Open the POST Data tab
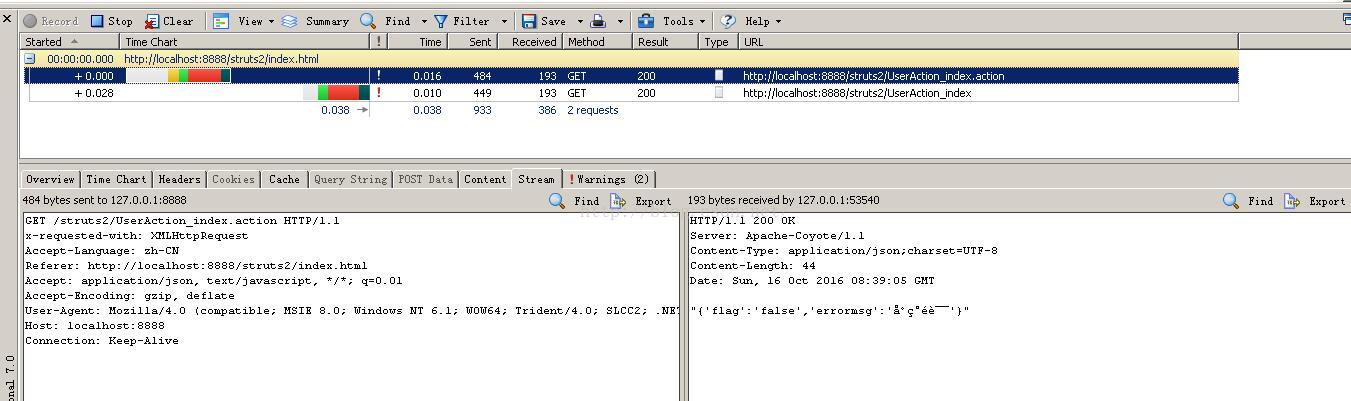Image resolution: width=1351 pixels, height=401 pixels. click(x=425, y=179)
